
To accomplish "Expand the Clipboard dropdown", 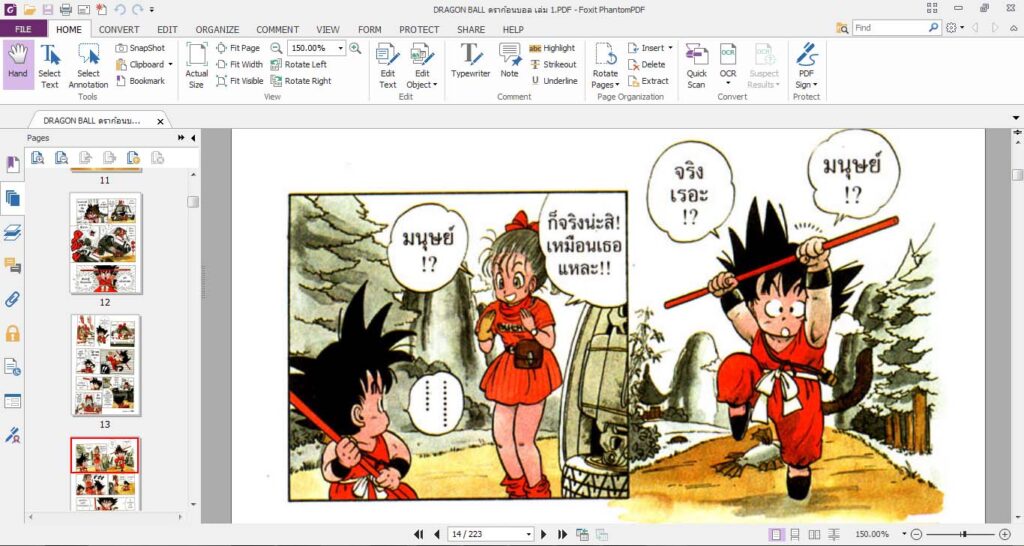I will [170, 65].
